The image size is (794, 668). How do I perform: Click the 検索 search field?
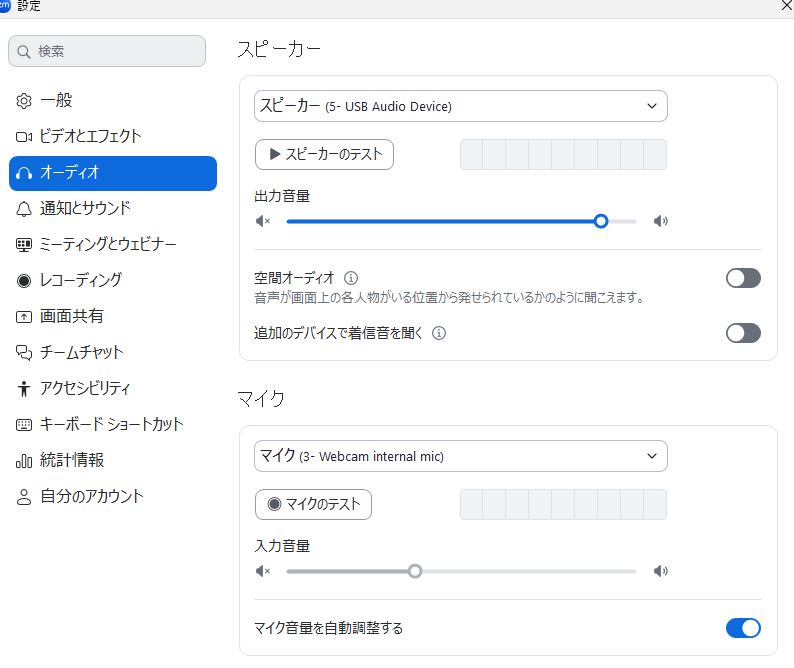107,51
